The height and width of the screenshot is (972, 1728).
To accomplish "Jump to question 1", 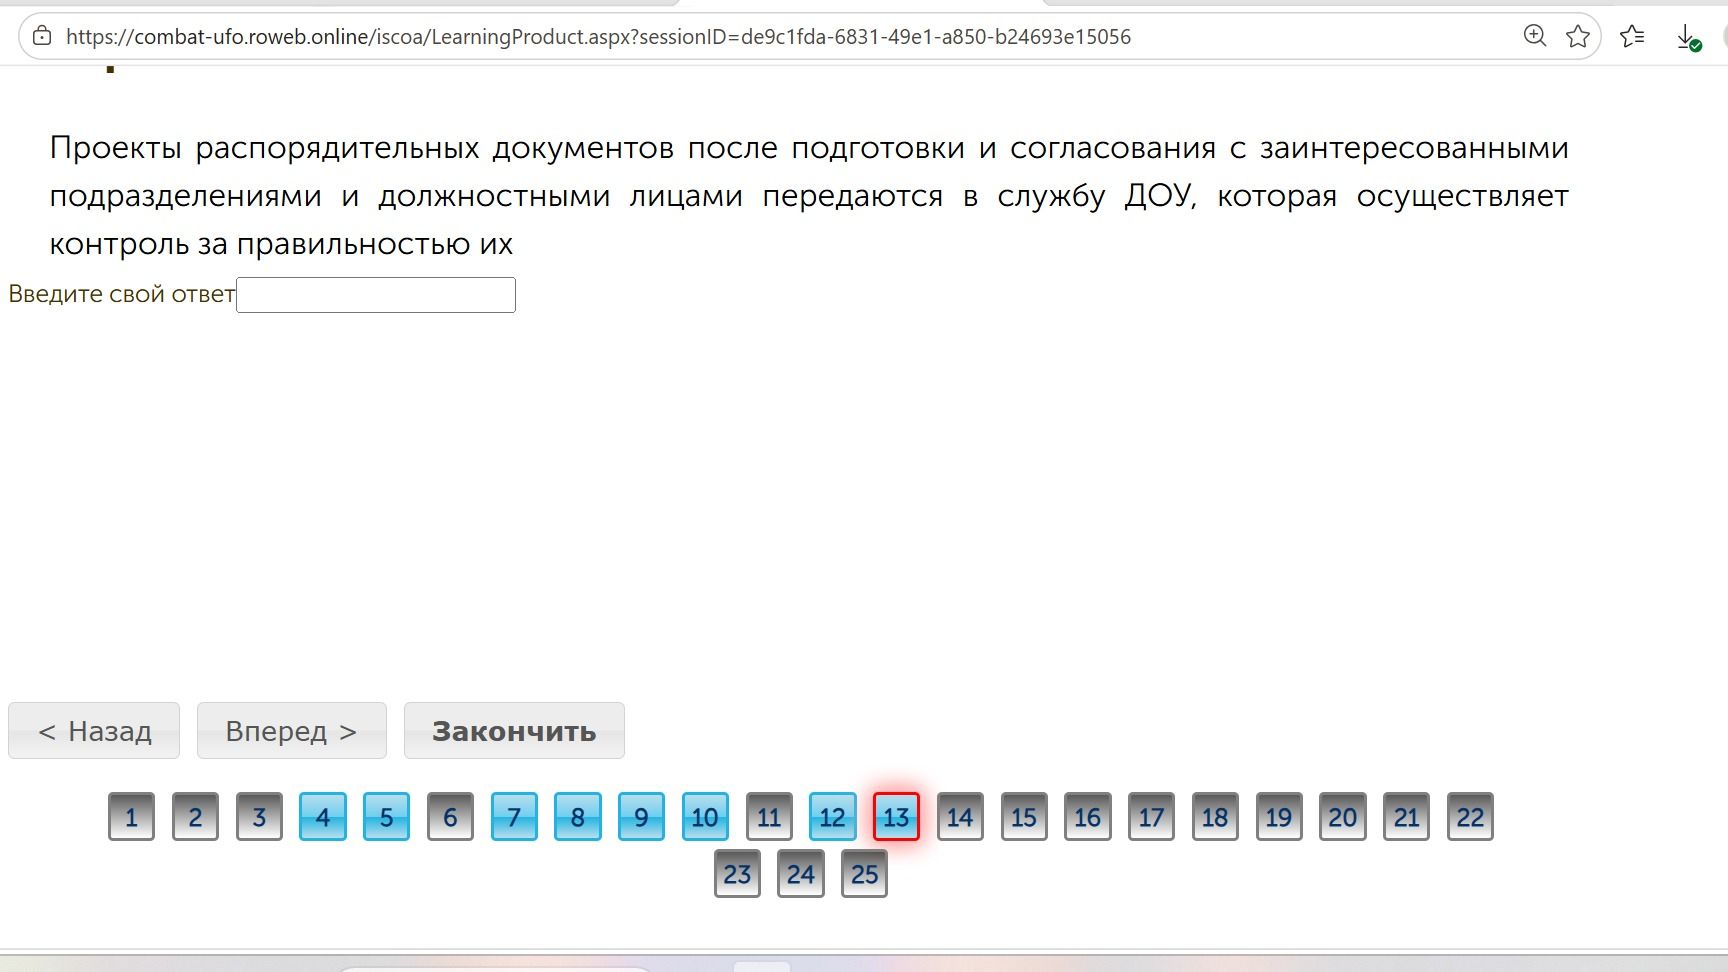I will coord(131,817).
